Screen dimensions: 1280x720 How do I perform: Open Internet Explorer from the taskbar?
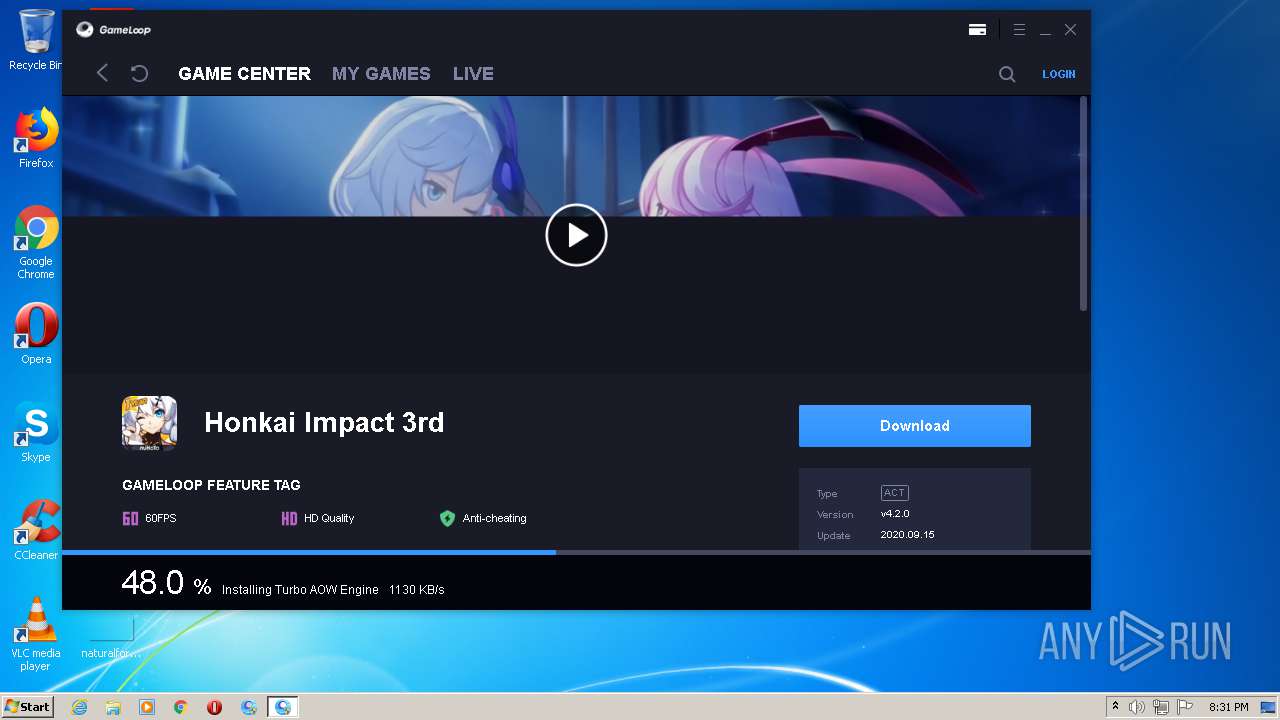point(79,707)
